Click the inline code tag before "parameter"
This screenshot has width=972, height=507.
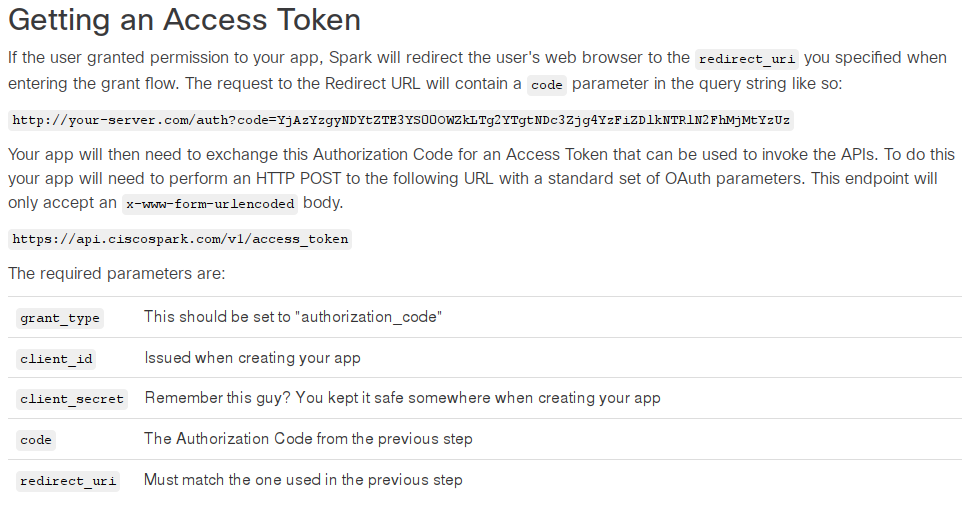point(546,85)
